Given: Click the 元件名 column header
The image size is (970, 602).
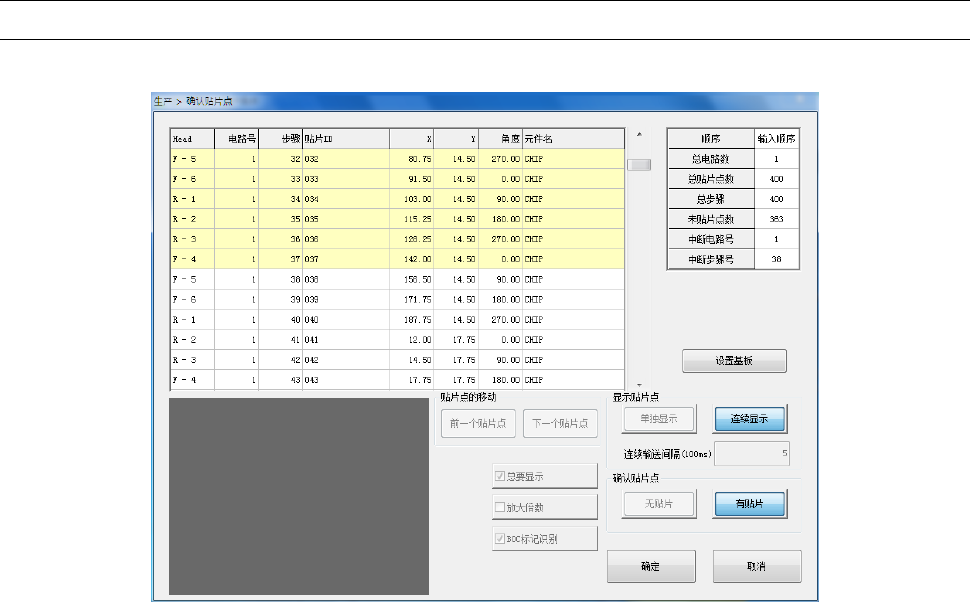Looking at the screenshot, I should point(572,139).
